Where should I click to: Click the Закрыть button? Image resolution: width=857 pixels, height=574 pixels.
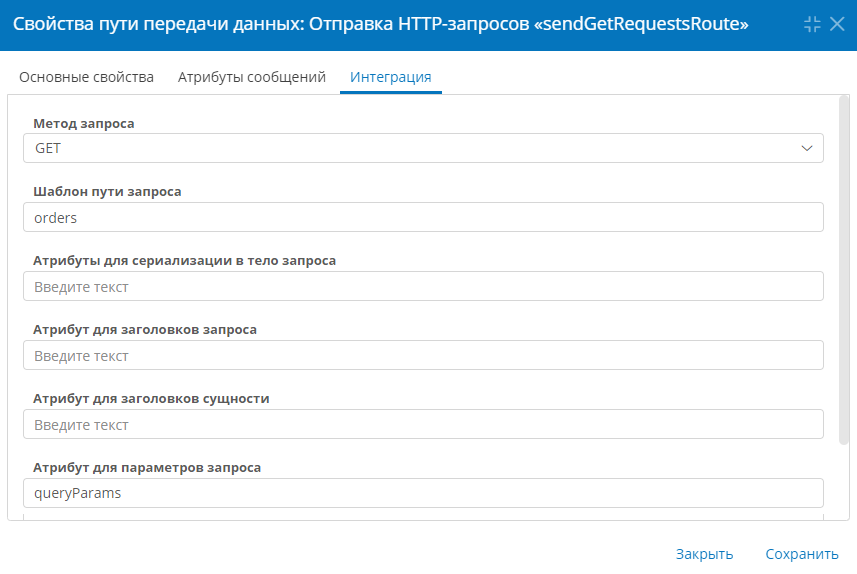pos(705,554)
